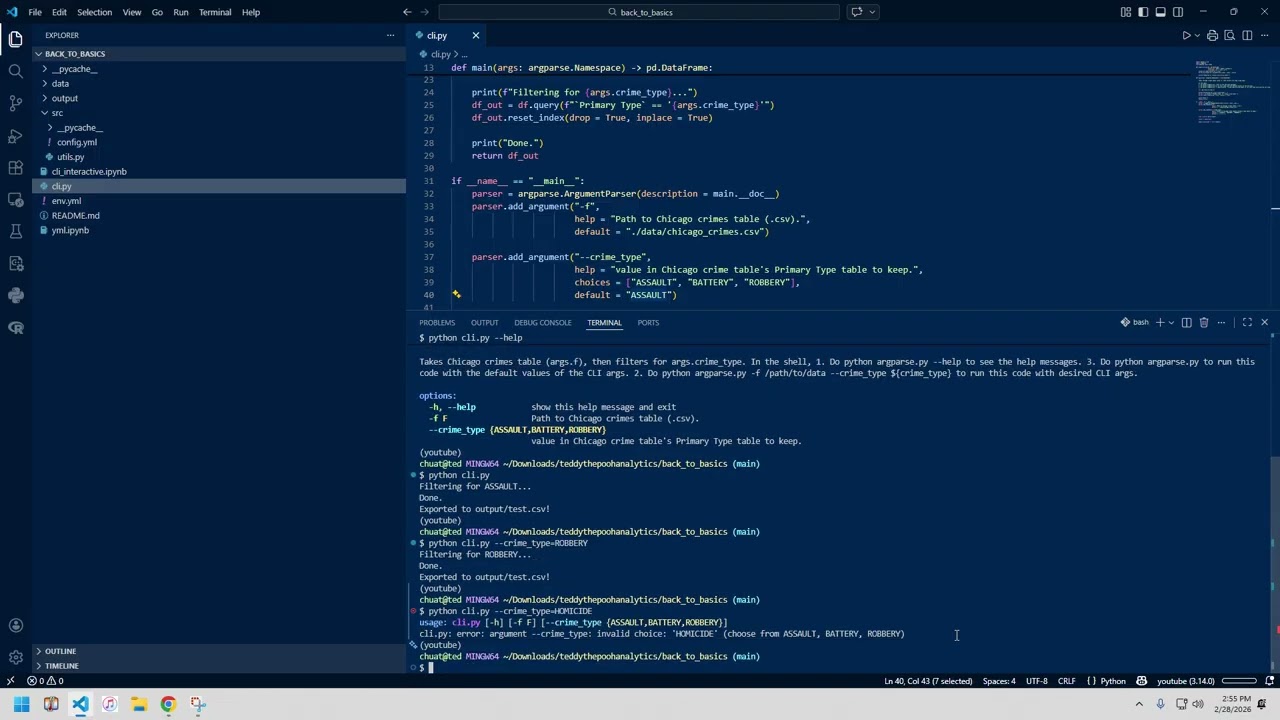1280x720 pixels.
Task: Close the cli.py editor tab
Action: coord(475,36)
